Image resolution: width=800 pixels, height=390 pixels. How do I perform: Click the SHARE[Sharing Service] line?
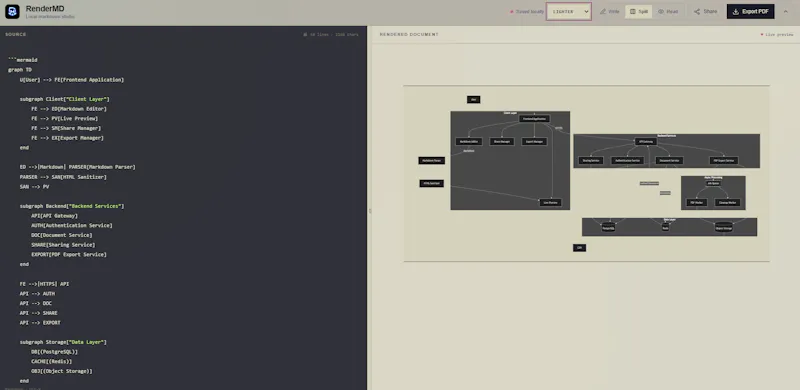click(x=63, y=245)
